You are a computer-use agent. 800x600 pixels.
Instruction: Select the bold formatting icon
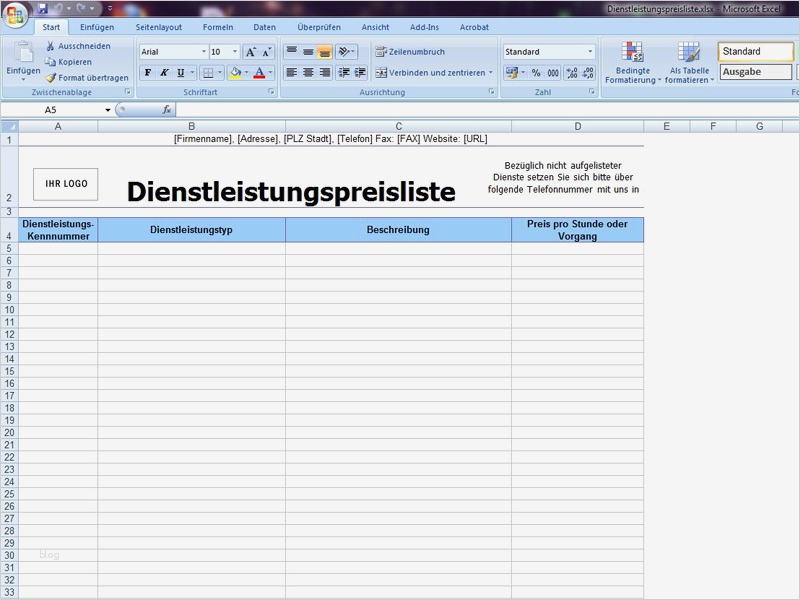pyautogui.click(x=148, y=72)
